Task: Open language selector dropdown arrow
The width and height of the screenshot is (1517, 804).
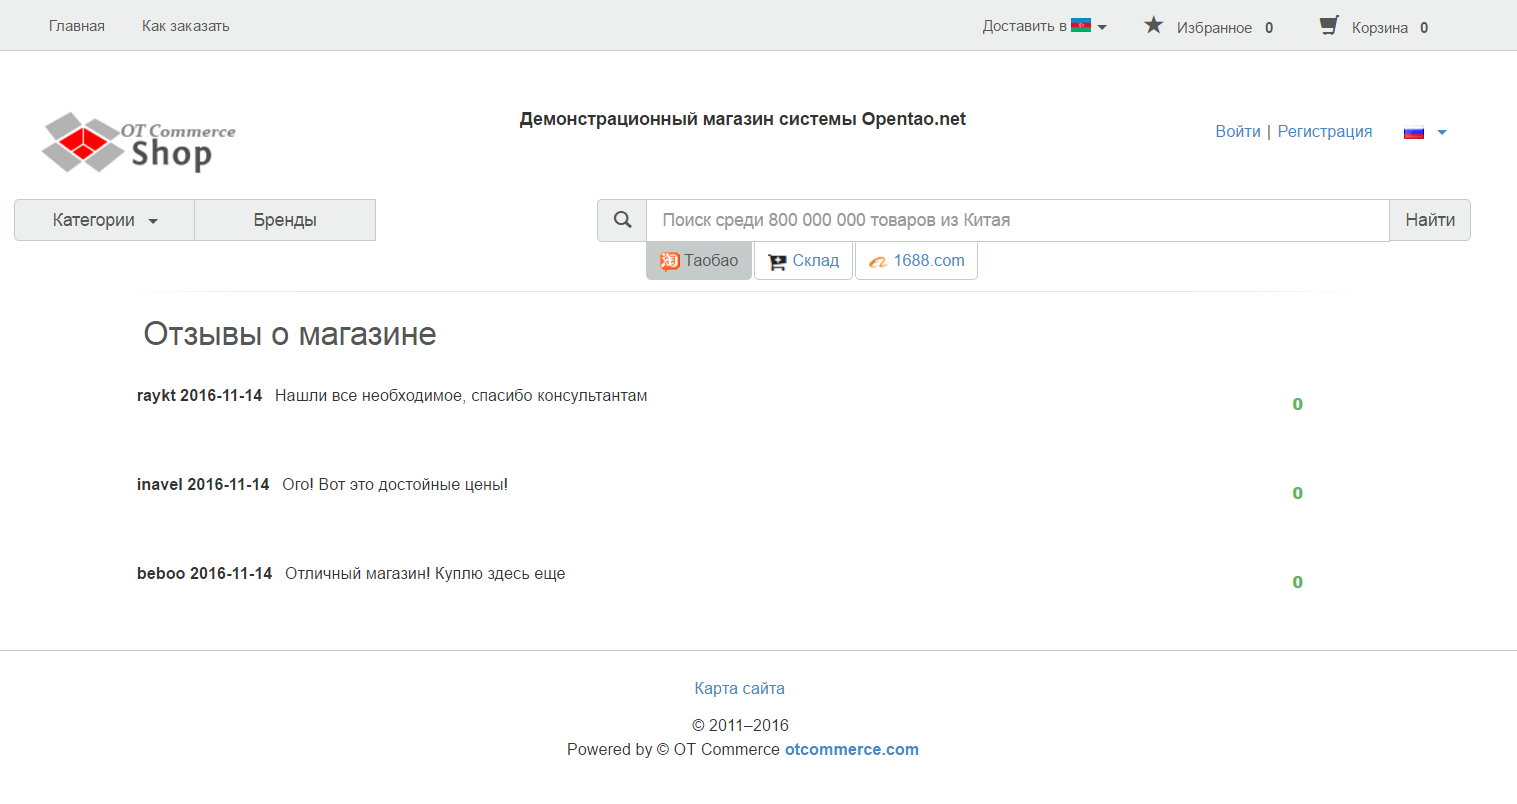Action: (x=1441, y=132)
